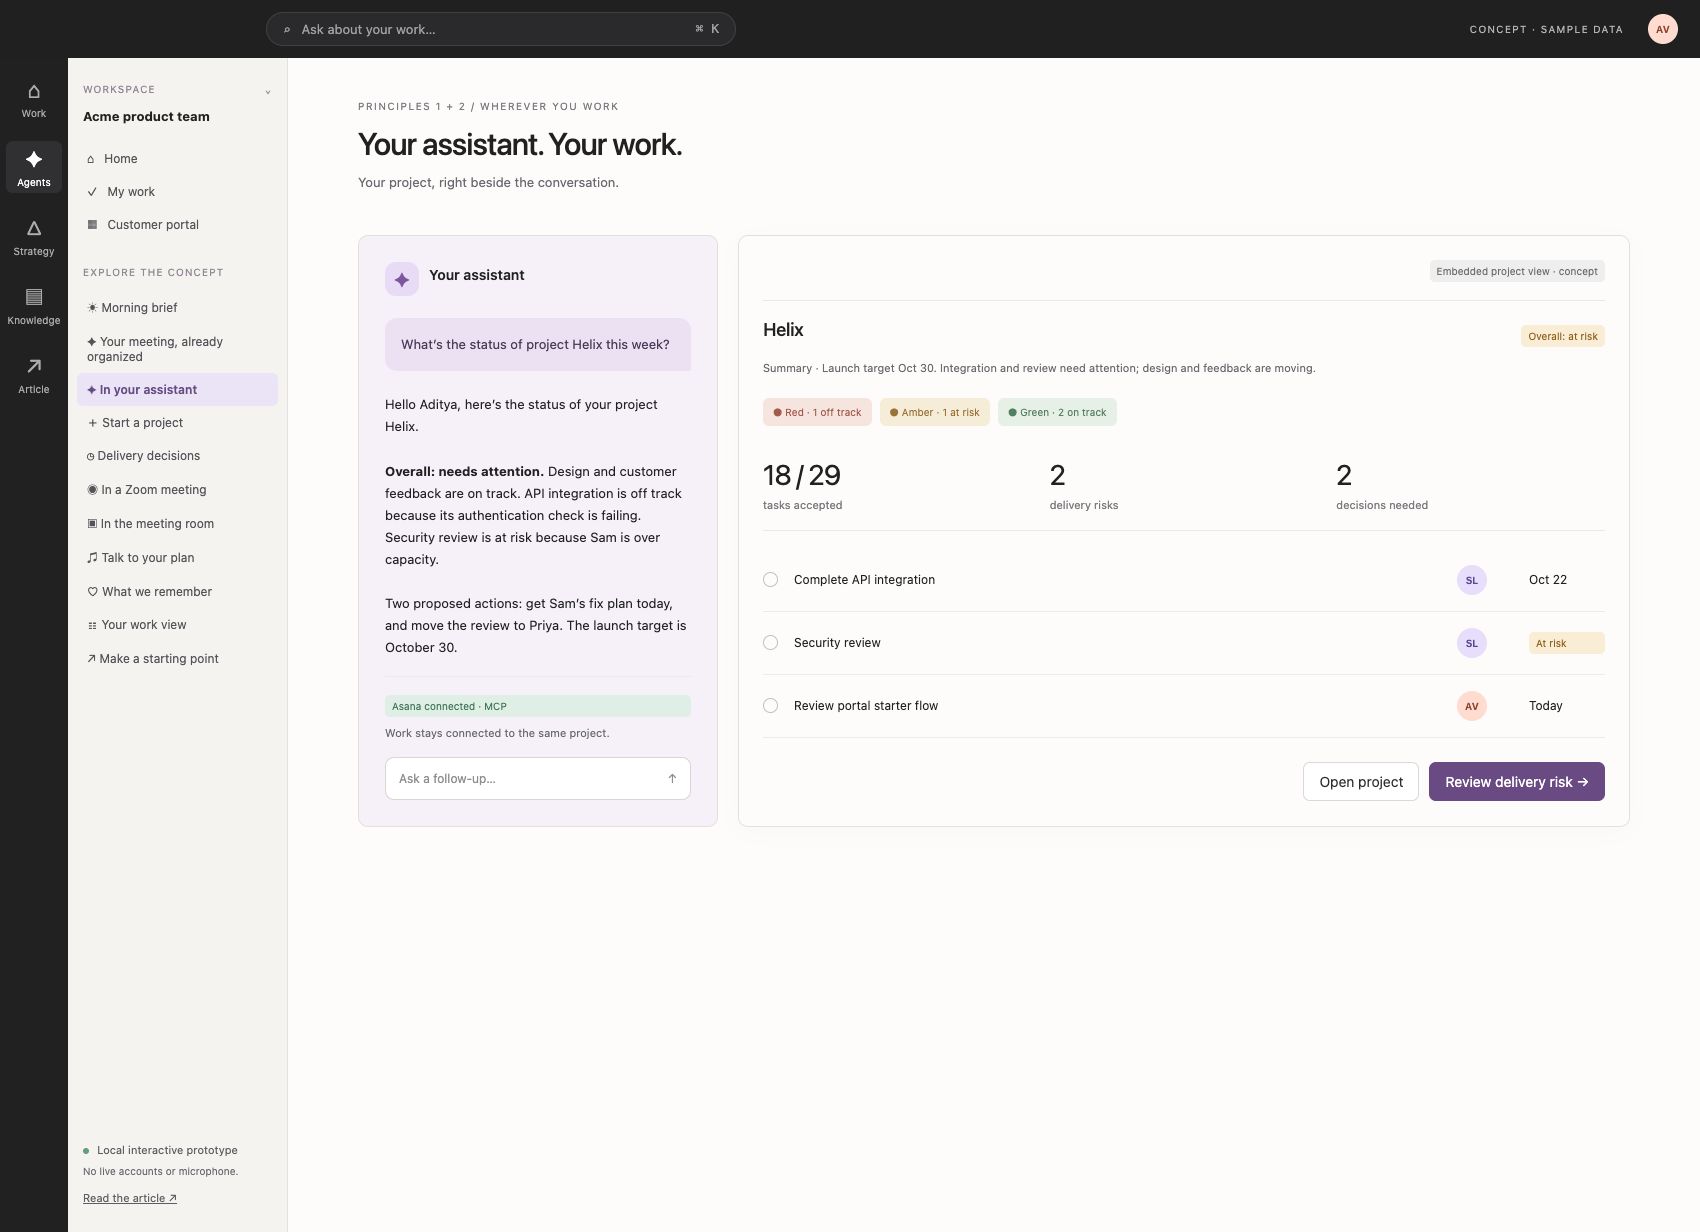Expand the workspace switcher chevron

coord(268,92)
